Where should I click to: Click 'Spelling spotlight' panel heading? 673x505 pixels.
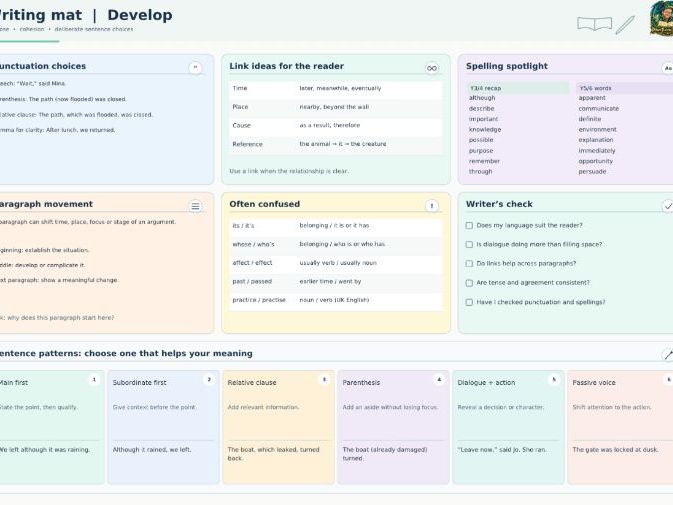507,66
